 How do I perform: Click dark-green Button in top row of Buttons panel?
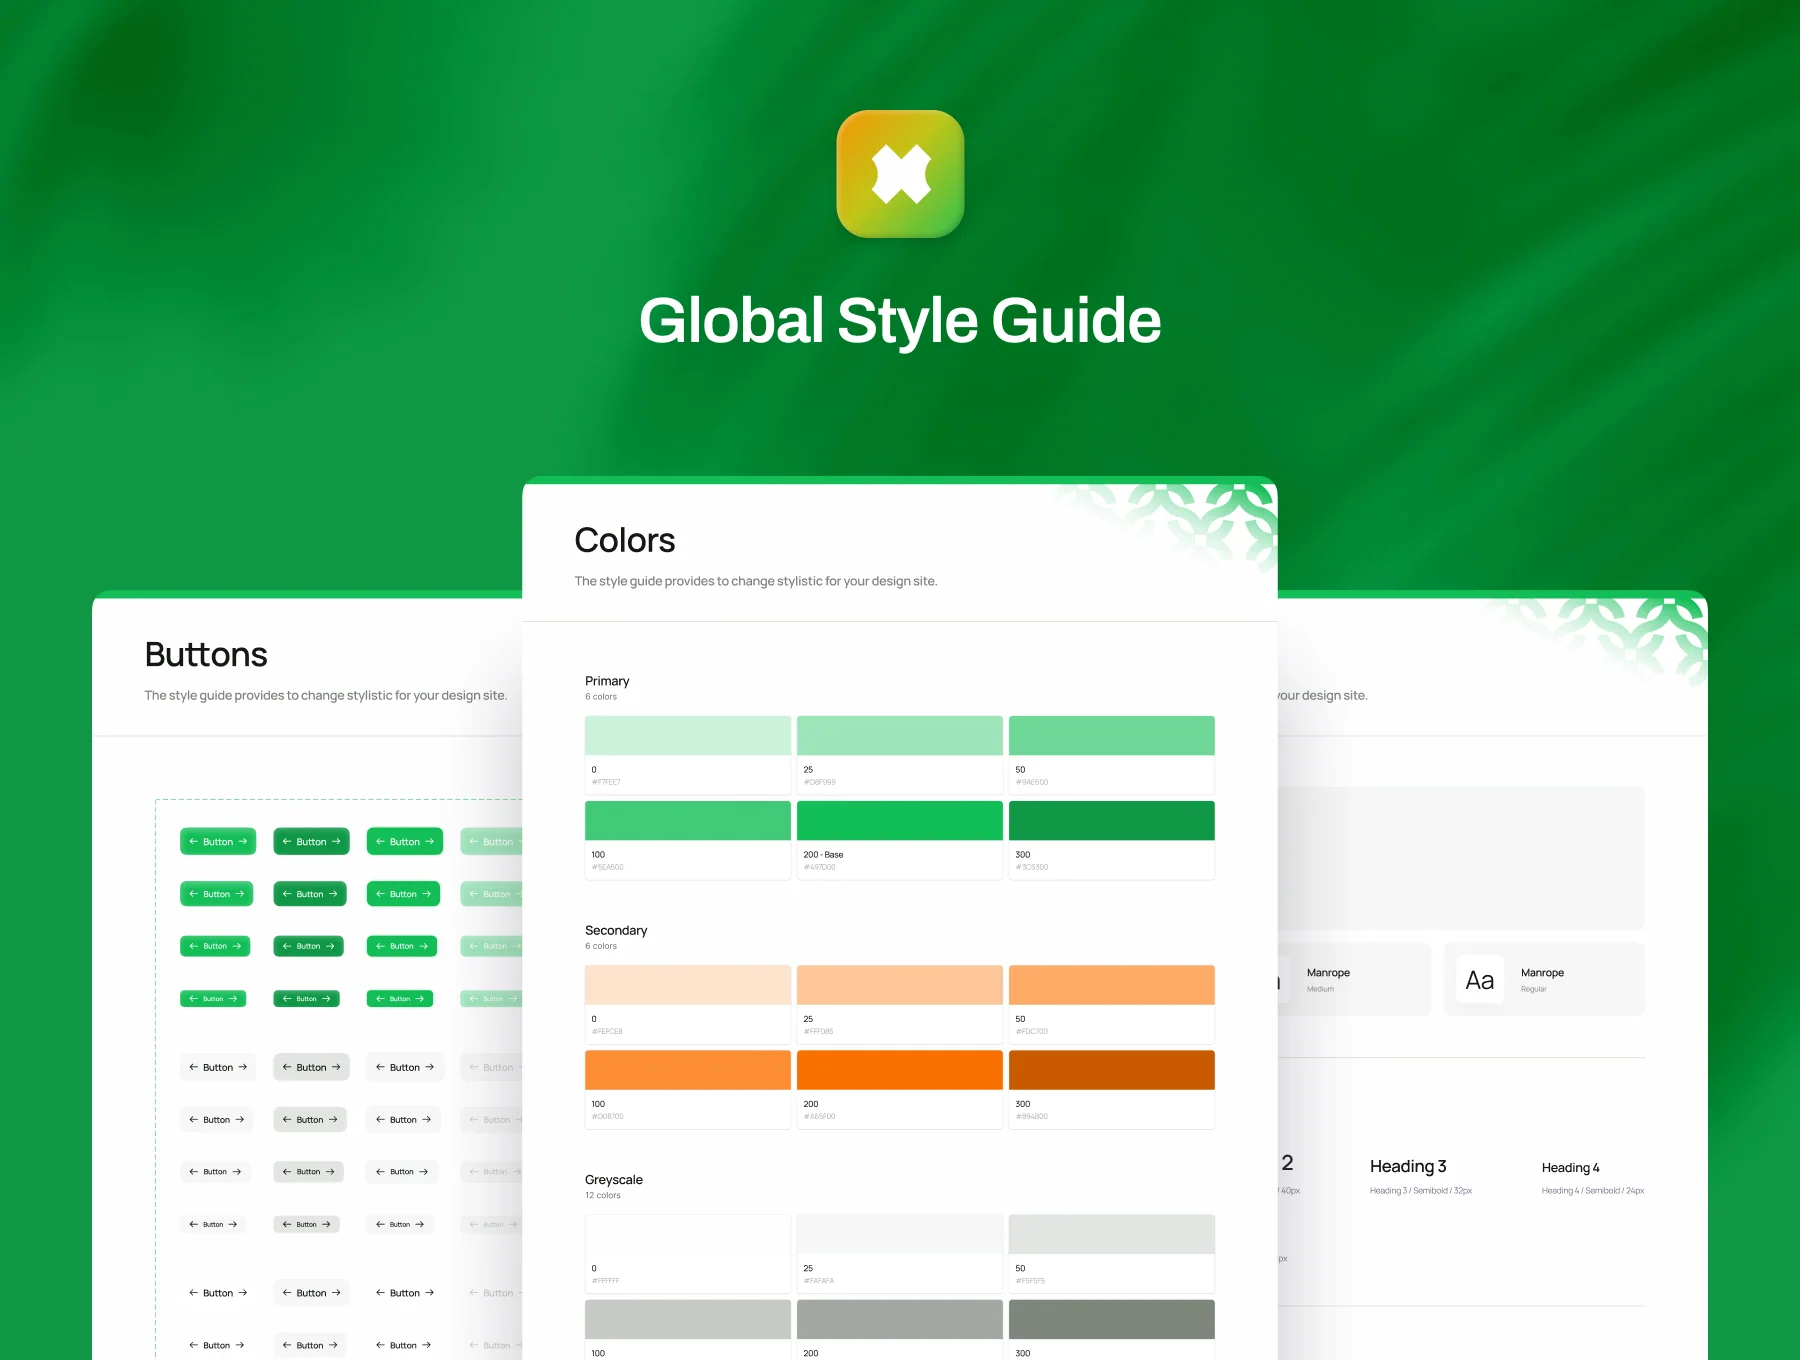tap(311, 841)
